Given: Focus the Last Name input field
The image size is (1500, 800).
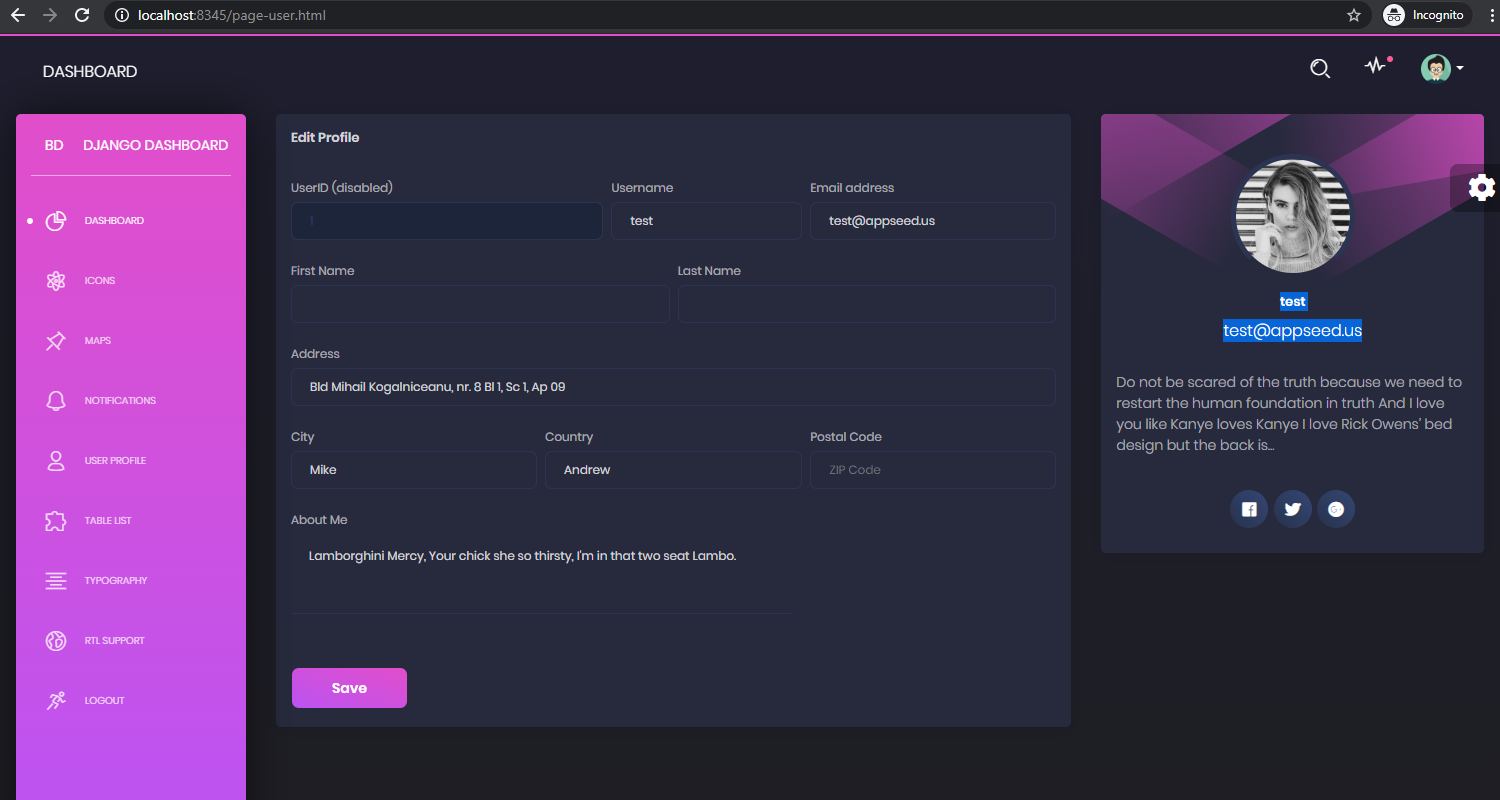Looking at the screenshot, I should click(867, 304).
